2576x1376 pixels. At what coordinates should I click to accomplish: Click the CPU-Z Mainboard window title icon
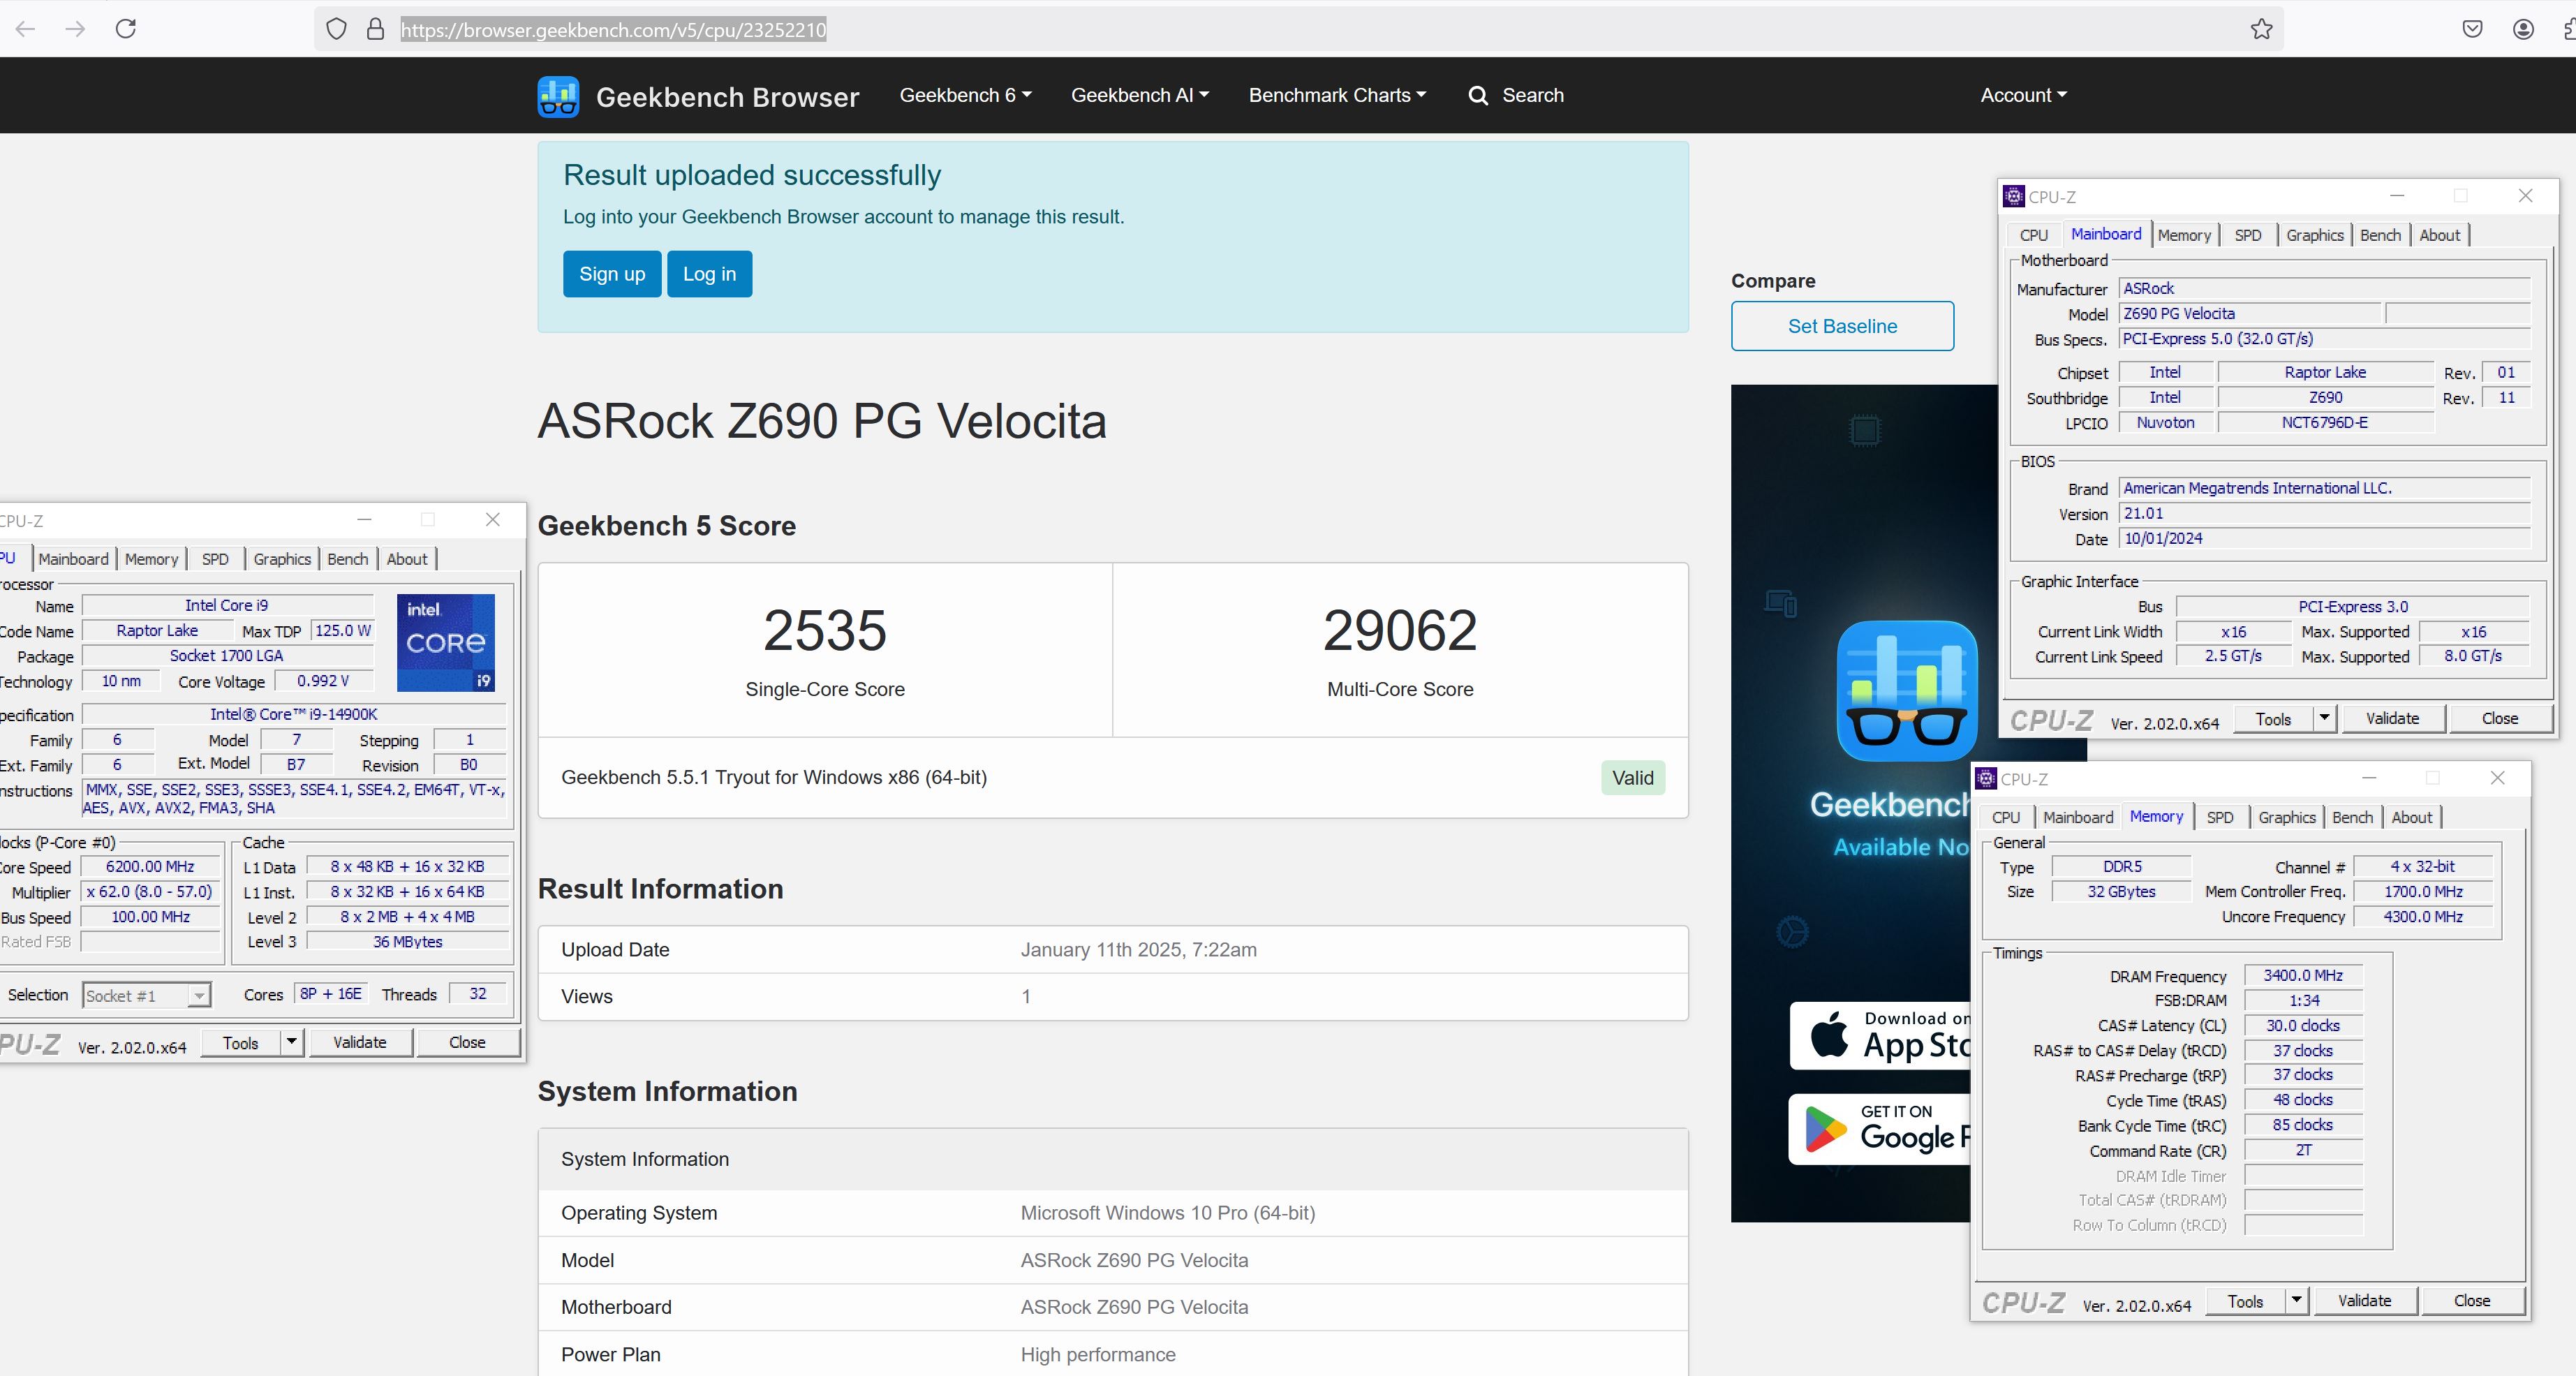[x=2014, y=196]
